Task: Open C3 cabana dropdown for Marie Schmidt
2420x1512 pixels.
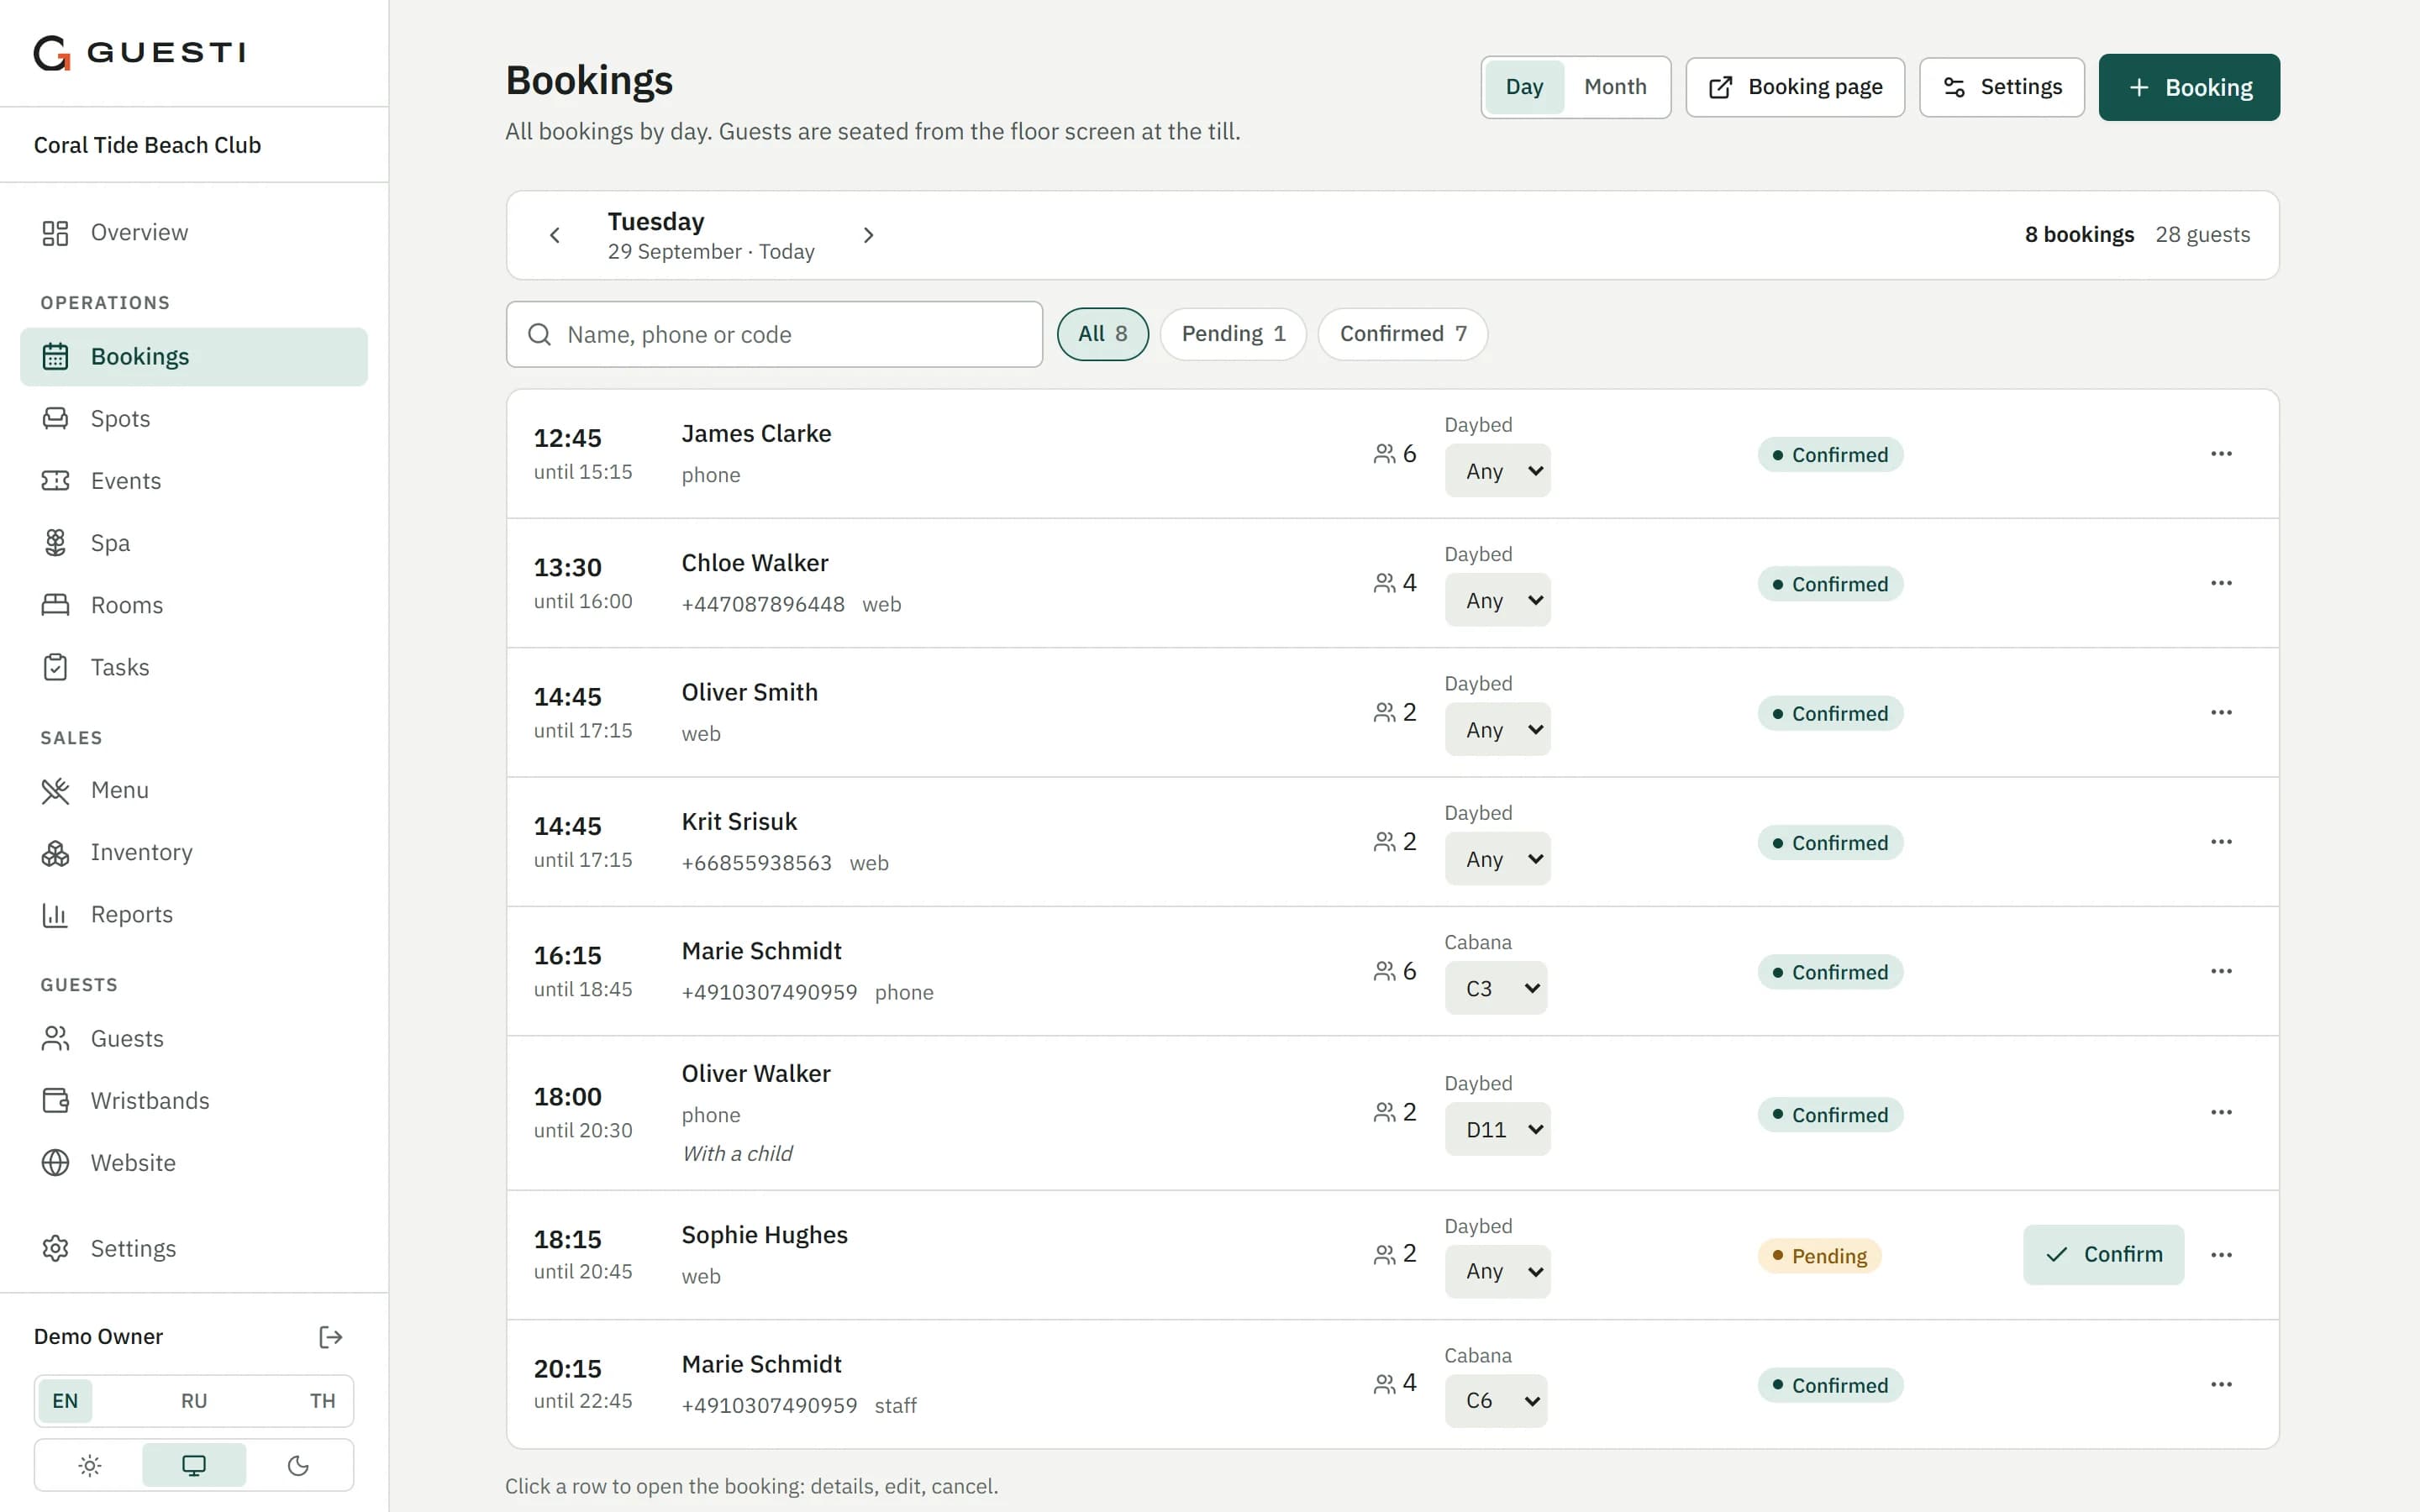Action: (1495, 988)
